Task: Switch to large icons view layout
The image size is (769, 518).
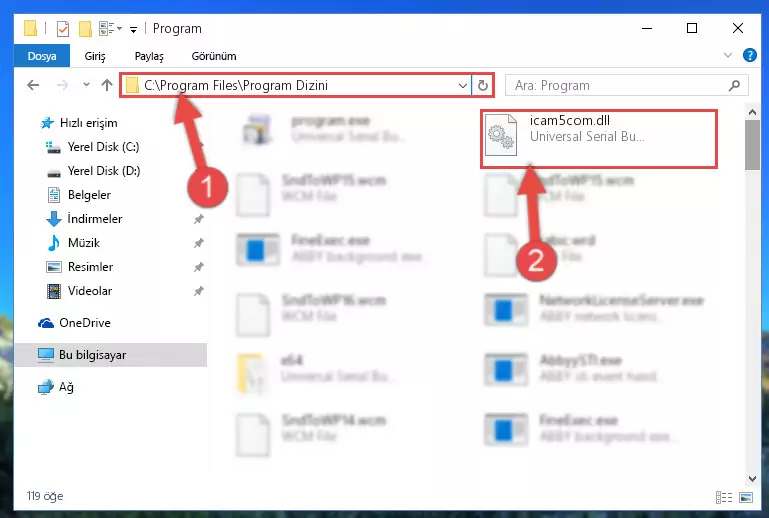Action: (x=745, y=497)
